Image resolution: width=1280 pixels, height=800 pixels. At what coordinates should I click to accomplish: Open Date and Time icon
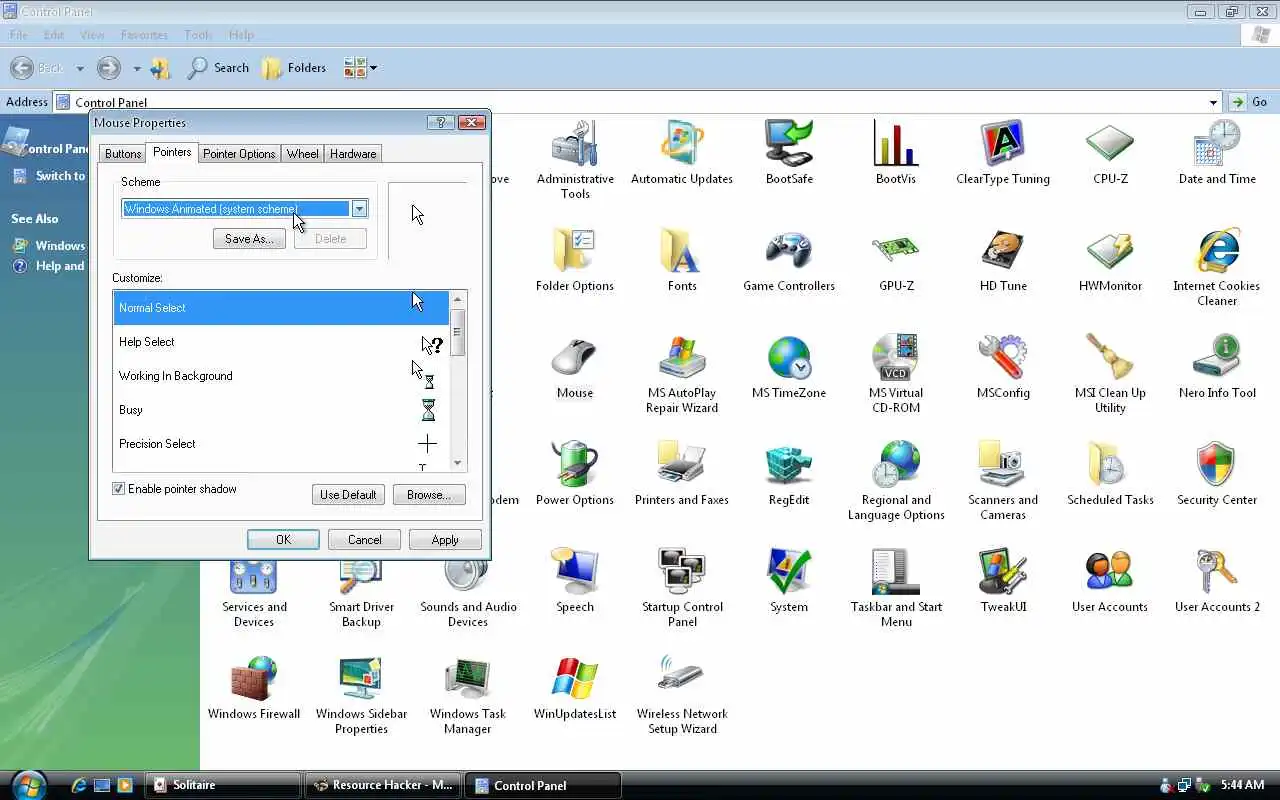[1217, 145]
